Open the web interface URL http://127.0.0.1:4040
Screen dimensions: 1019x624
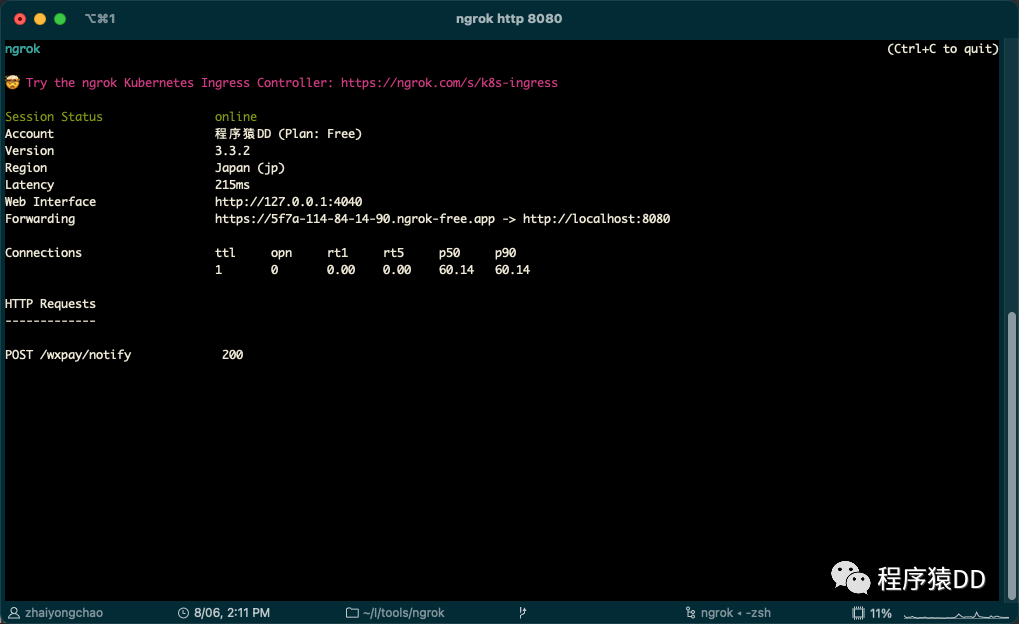coord(289,202)
